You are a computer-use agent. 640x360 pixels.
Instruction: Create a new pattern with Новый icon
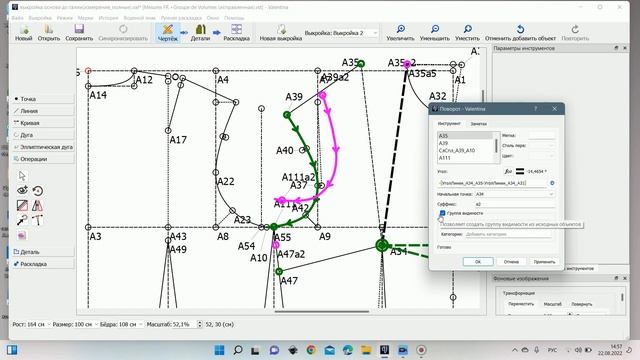[23, 32]
